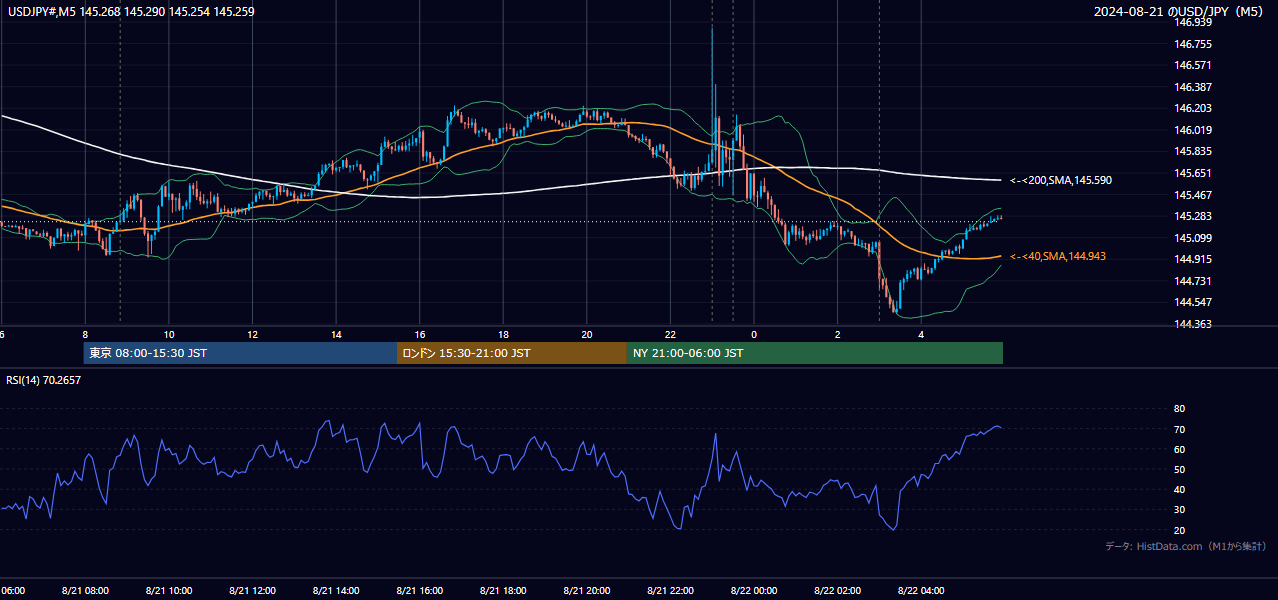
Task: Select the ロンドン 15:30-21:00 JST session bar
Action: pyautogui.click(x=512, y=353)
